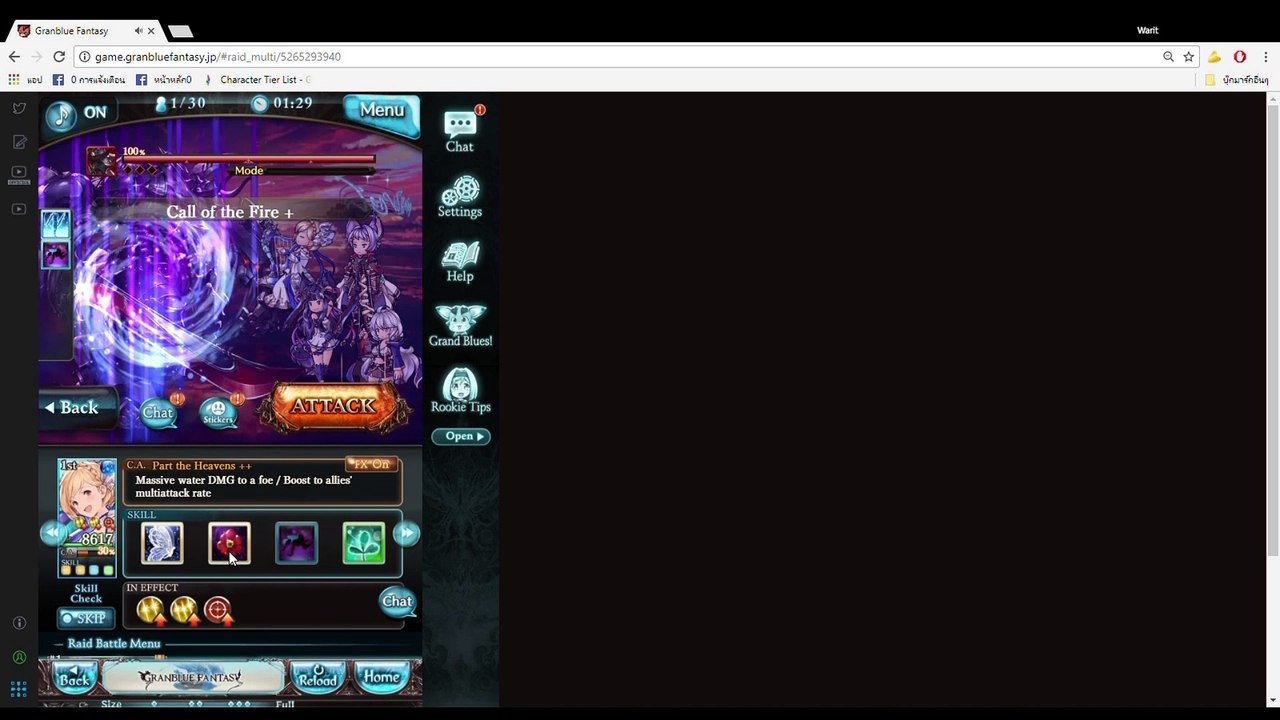Screen dimensions: 1280x720
Task: Toggle the Skill Check SKIP switch
Action: click(x=86, y=618)
